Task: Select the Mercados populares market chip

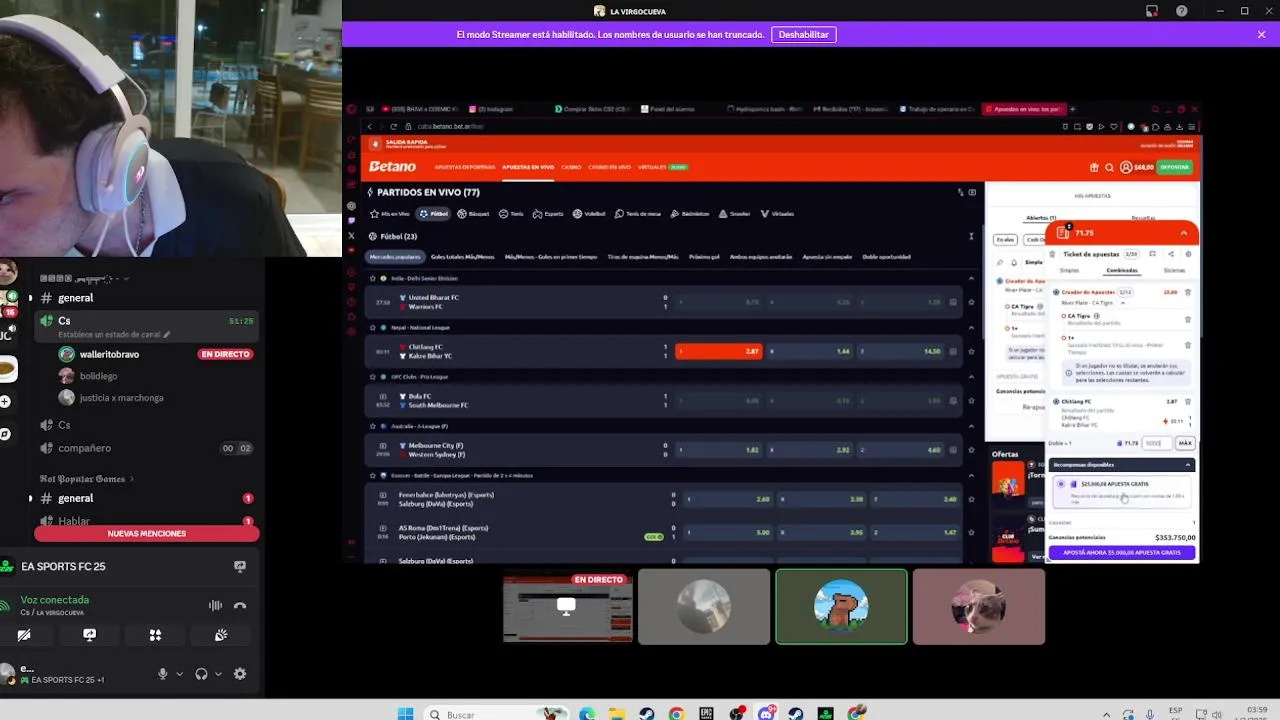Action: coord(395,257)
